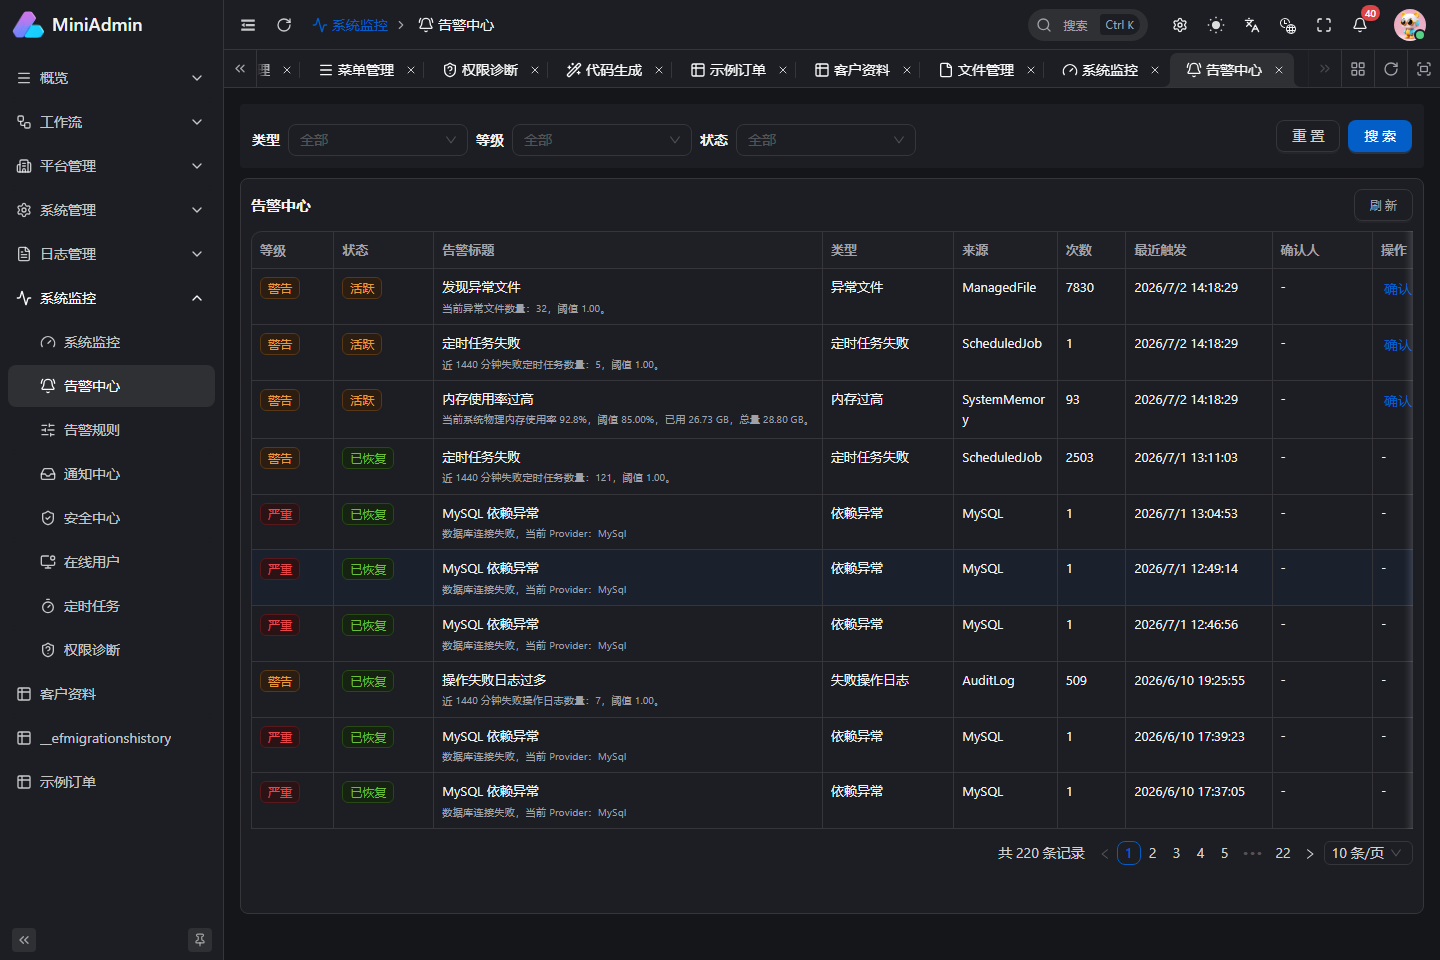Open the language translate icon
Image resolution: width=1440 pixels, height=960 pixels.
click(x=1252, y=25)
